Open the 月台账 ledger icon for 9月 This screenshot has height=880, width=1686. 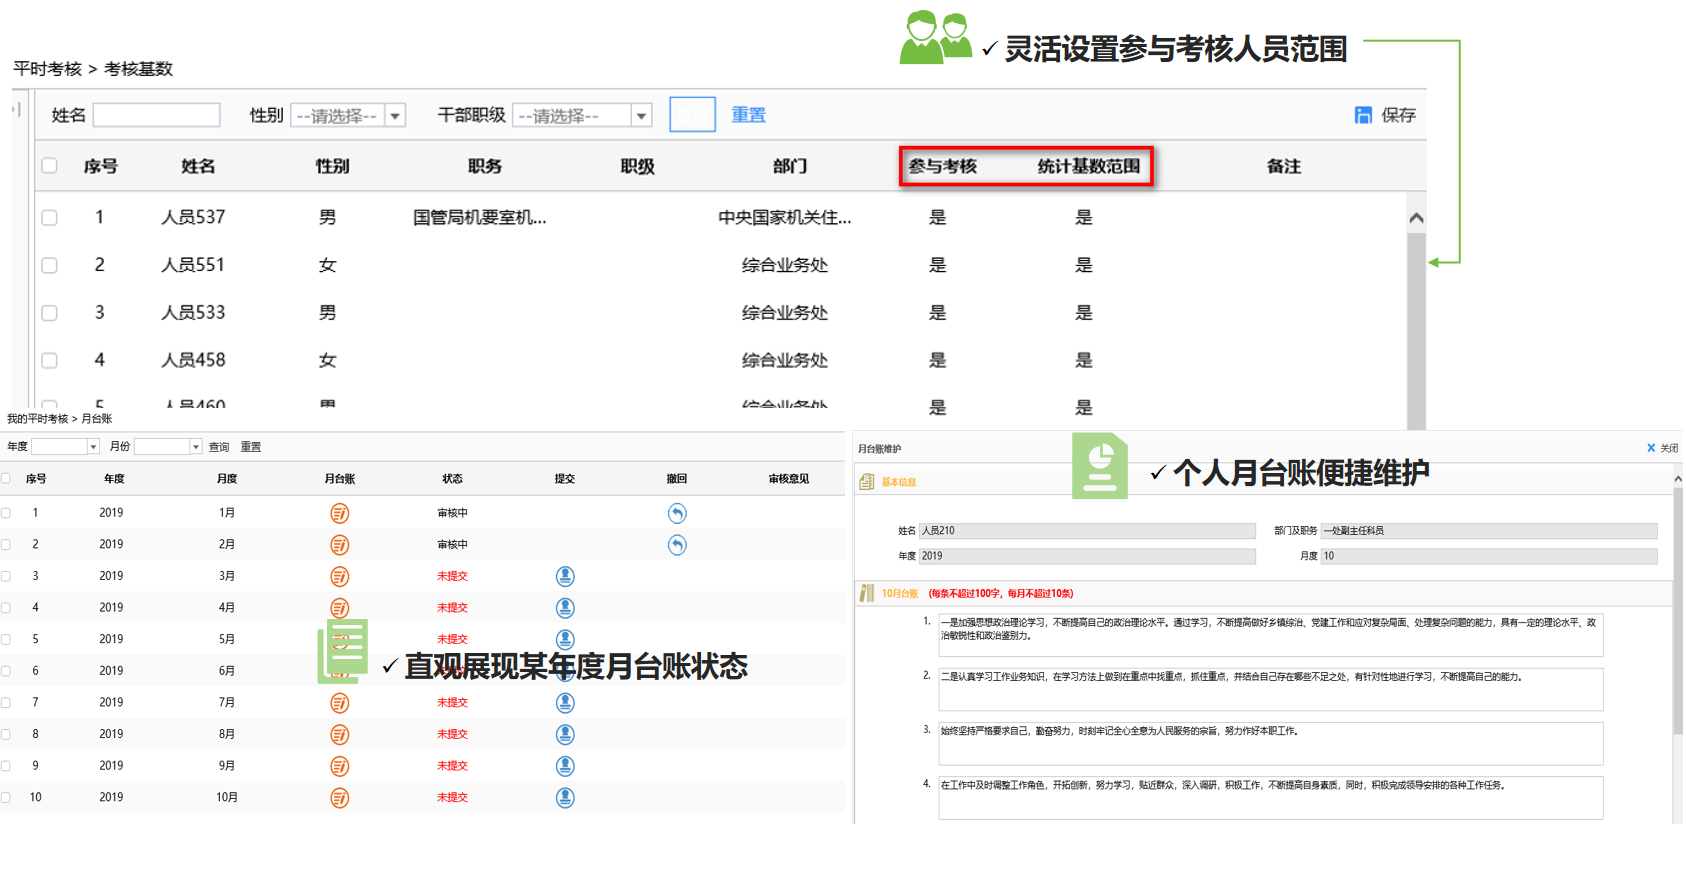[x=340, y=766]
